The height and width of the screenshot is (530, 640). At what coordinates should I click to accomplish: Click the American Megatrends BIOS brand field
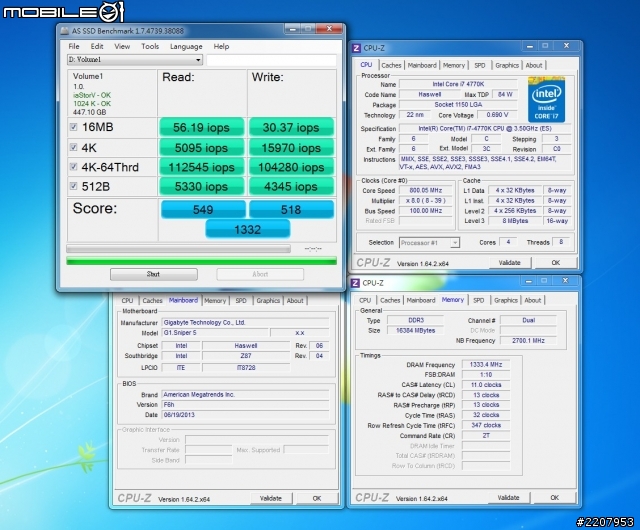click(245, 394)
